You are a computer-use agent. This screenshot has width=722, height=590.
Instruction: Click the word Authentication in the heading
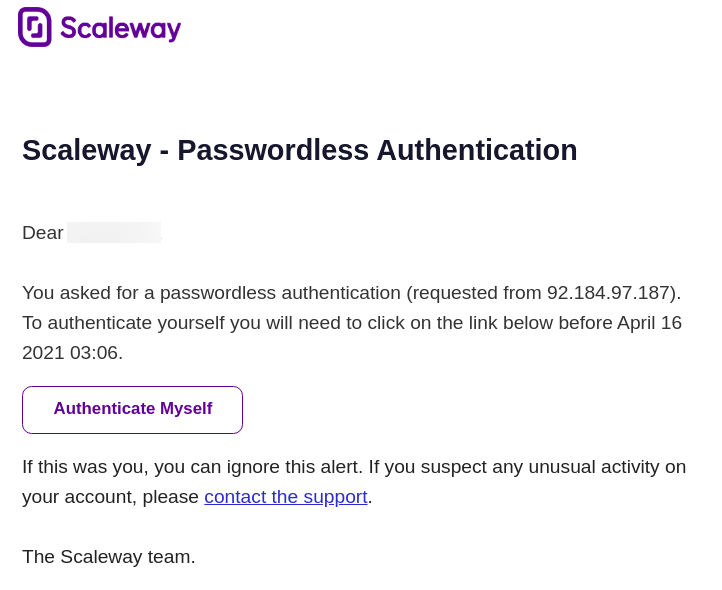click(x=477, y=150)
